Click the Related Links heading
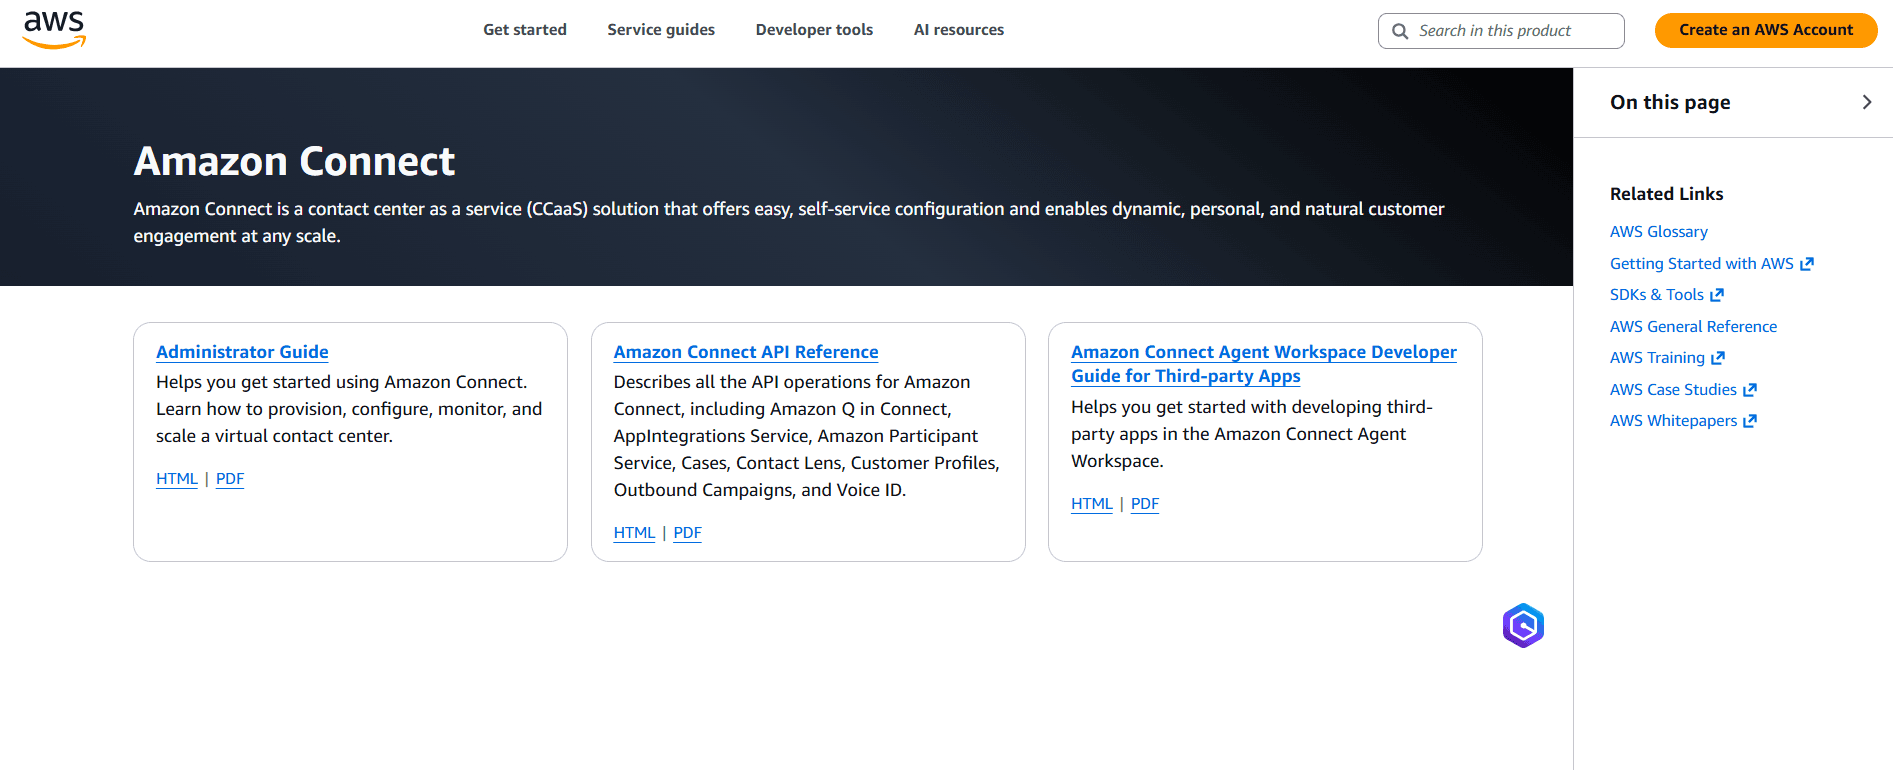The height and width of the screenshot is (770, 1893). tap(1666, 194)
